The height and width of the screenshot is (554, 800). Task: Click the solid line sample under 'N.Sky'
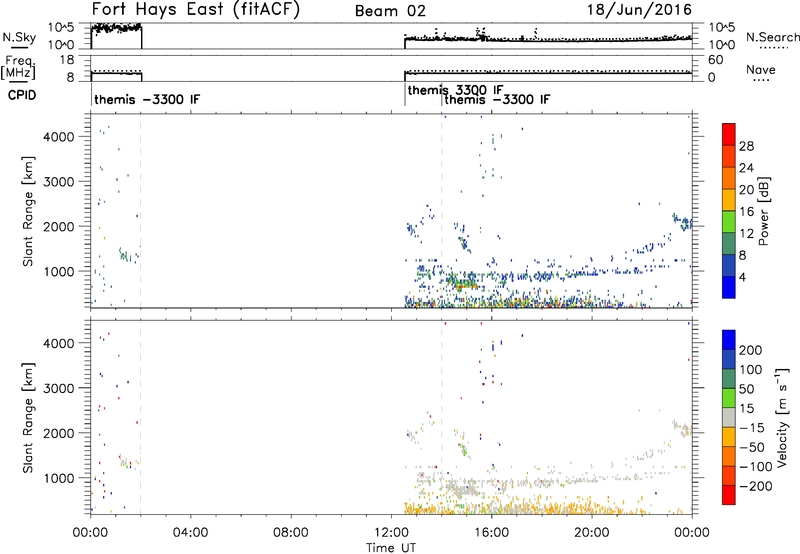(20, 48)
